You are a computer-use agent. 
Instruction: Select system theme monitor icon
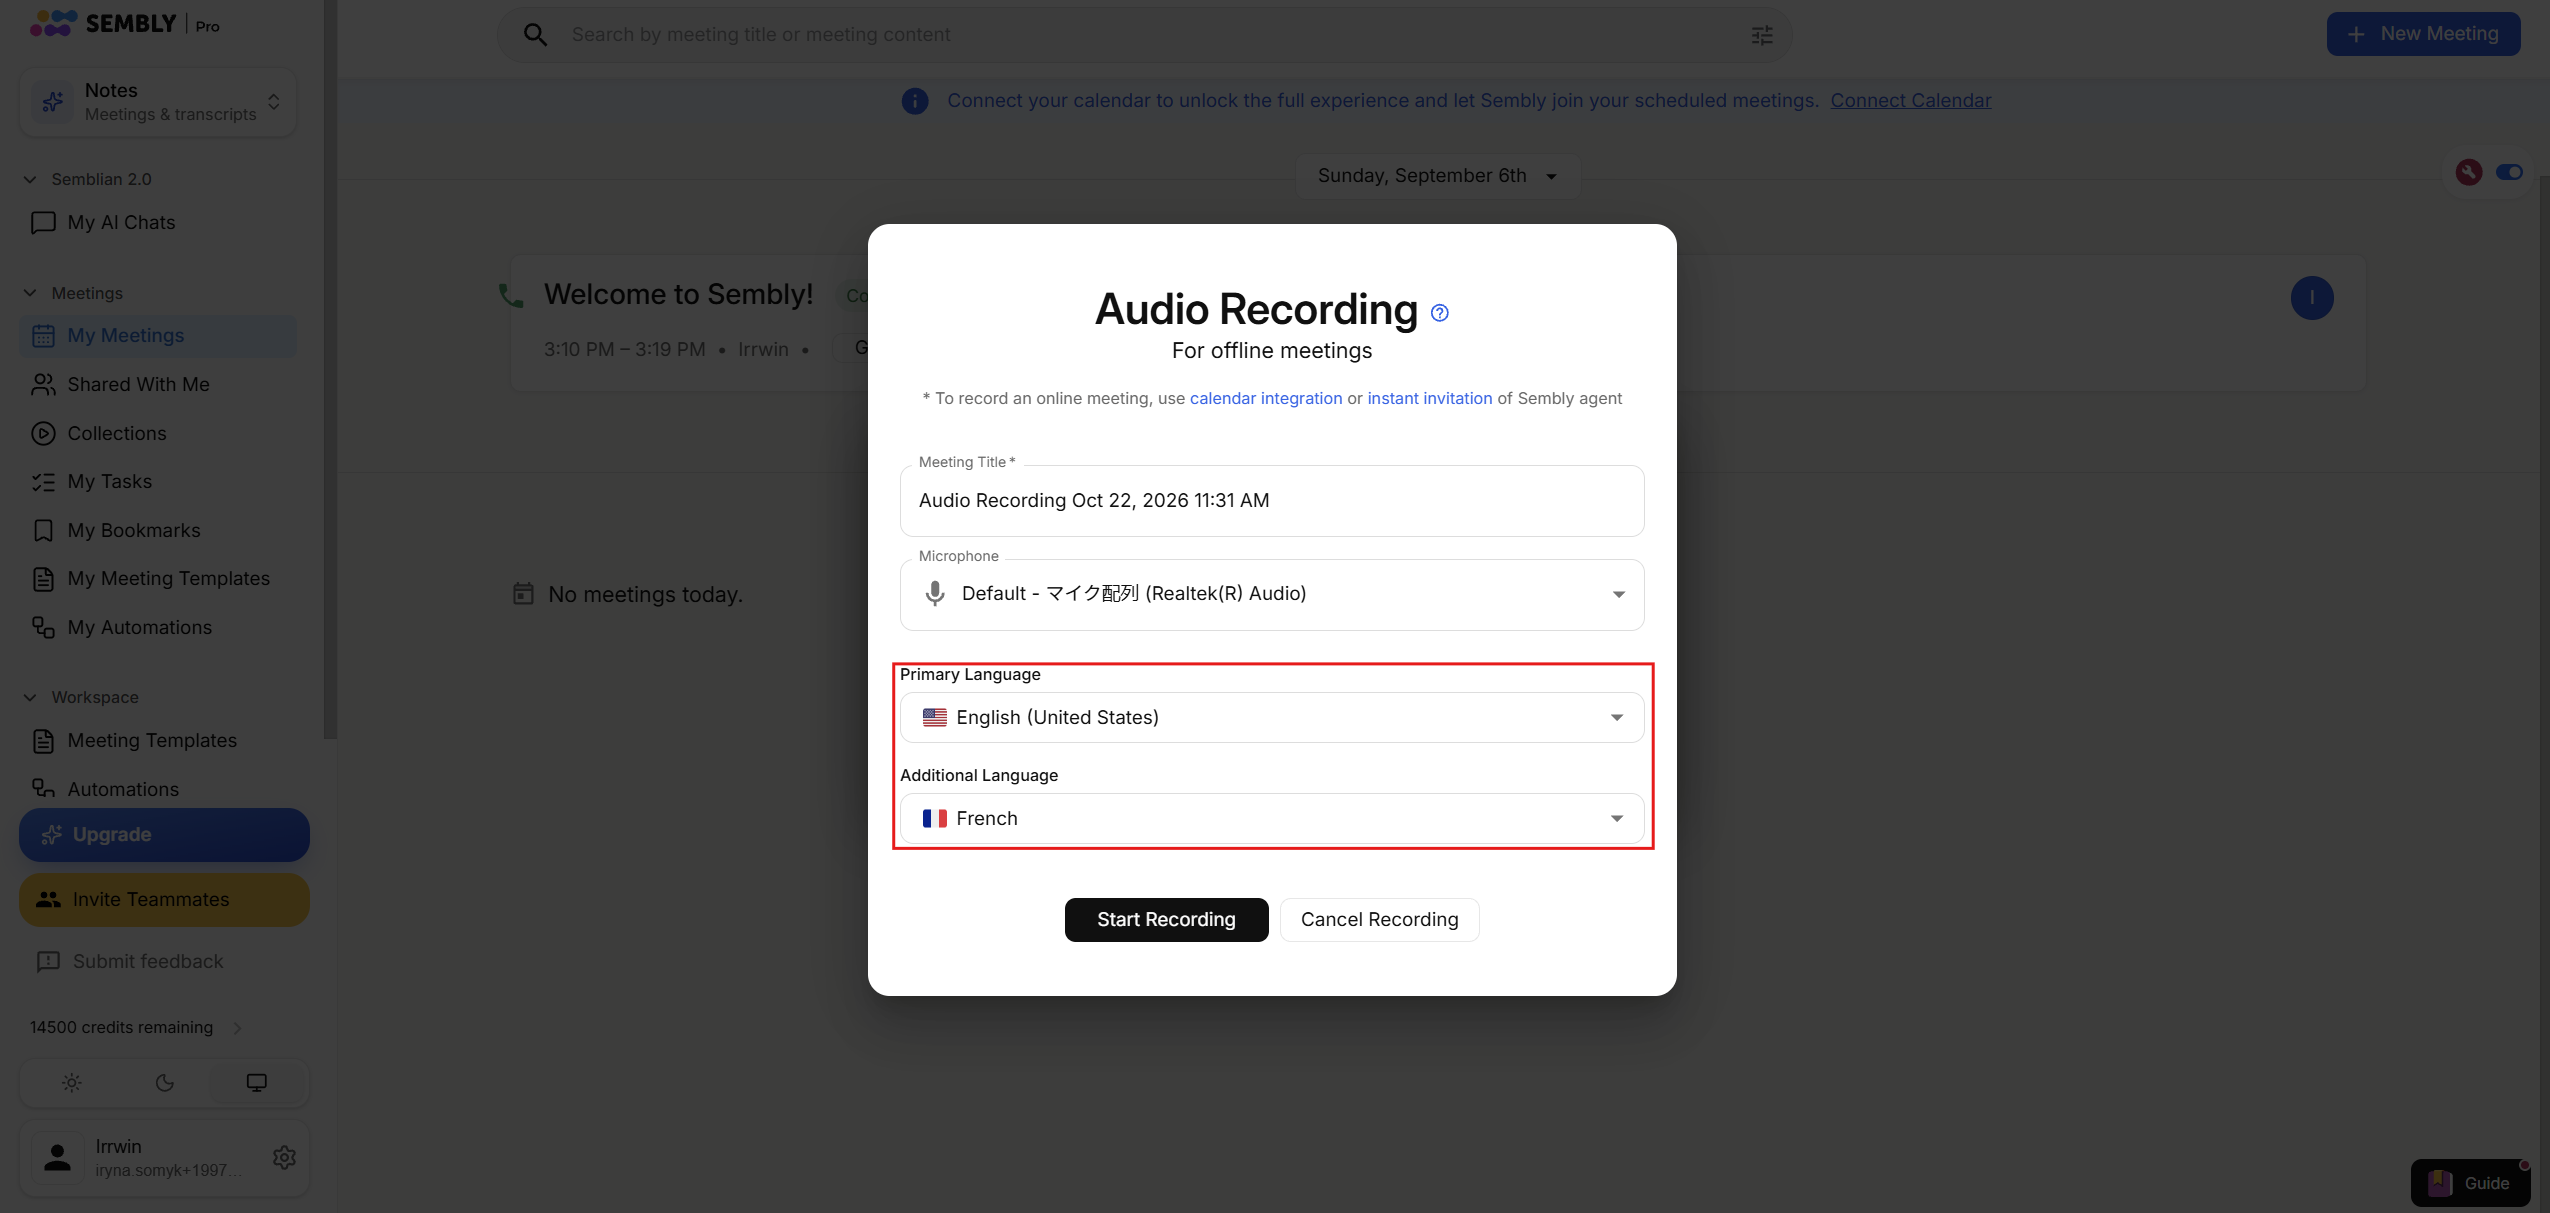point(257,1083)
